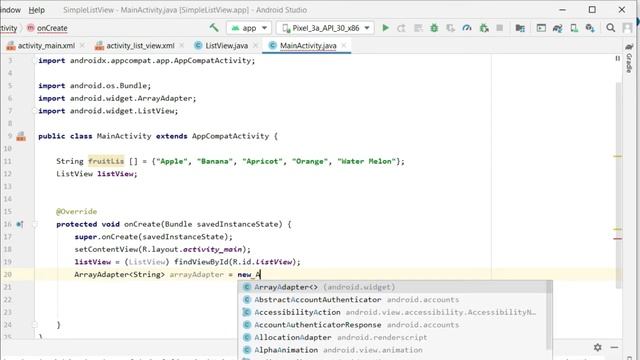Collapse the imports fold on line 7

35,111
